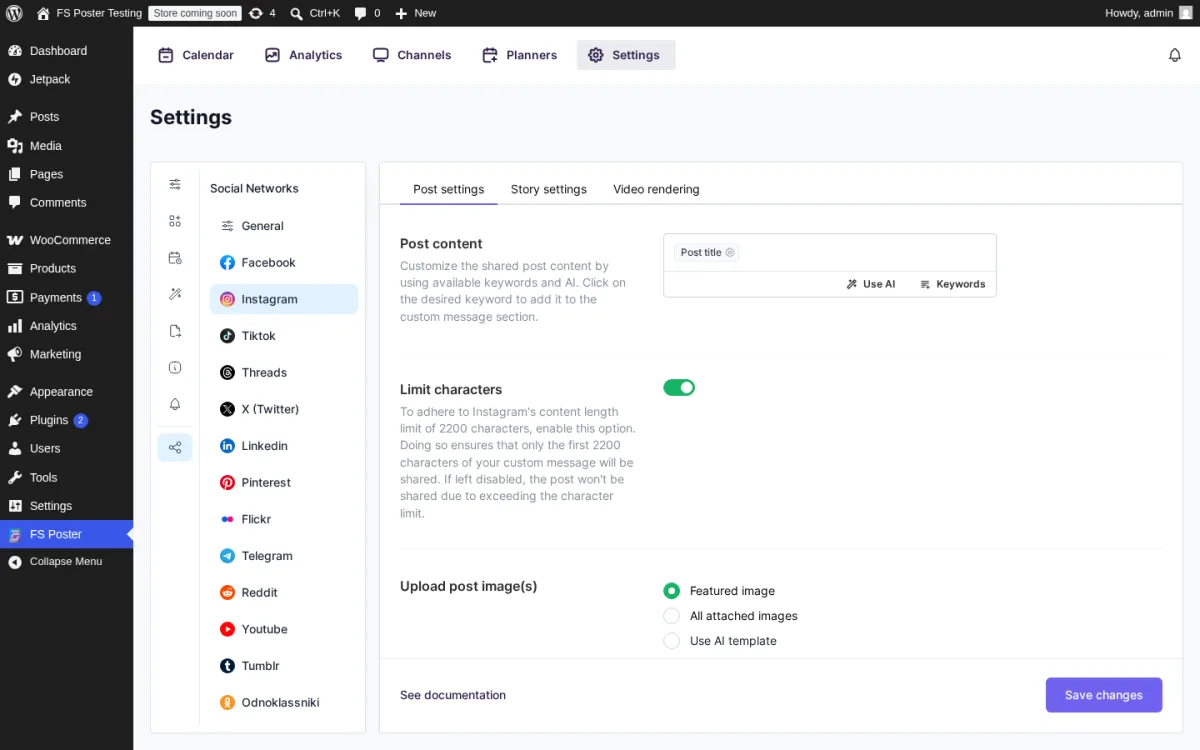Open WooCommerce in WordPress menu
The width and height of the screenshot is (1200, 750).
coord(66,240)
